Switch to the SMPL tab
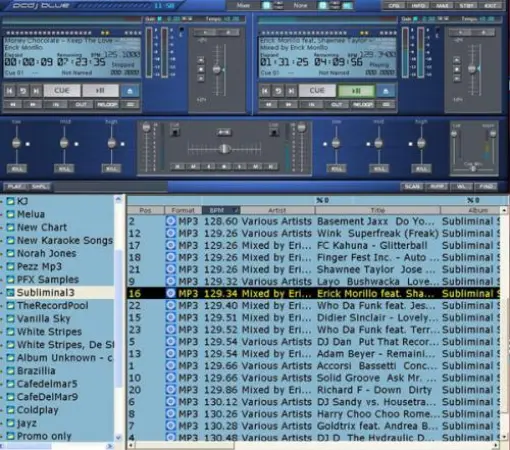This screenshot has height=450, width=510. coord(40,186)
